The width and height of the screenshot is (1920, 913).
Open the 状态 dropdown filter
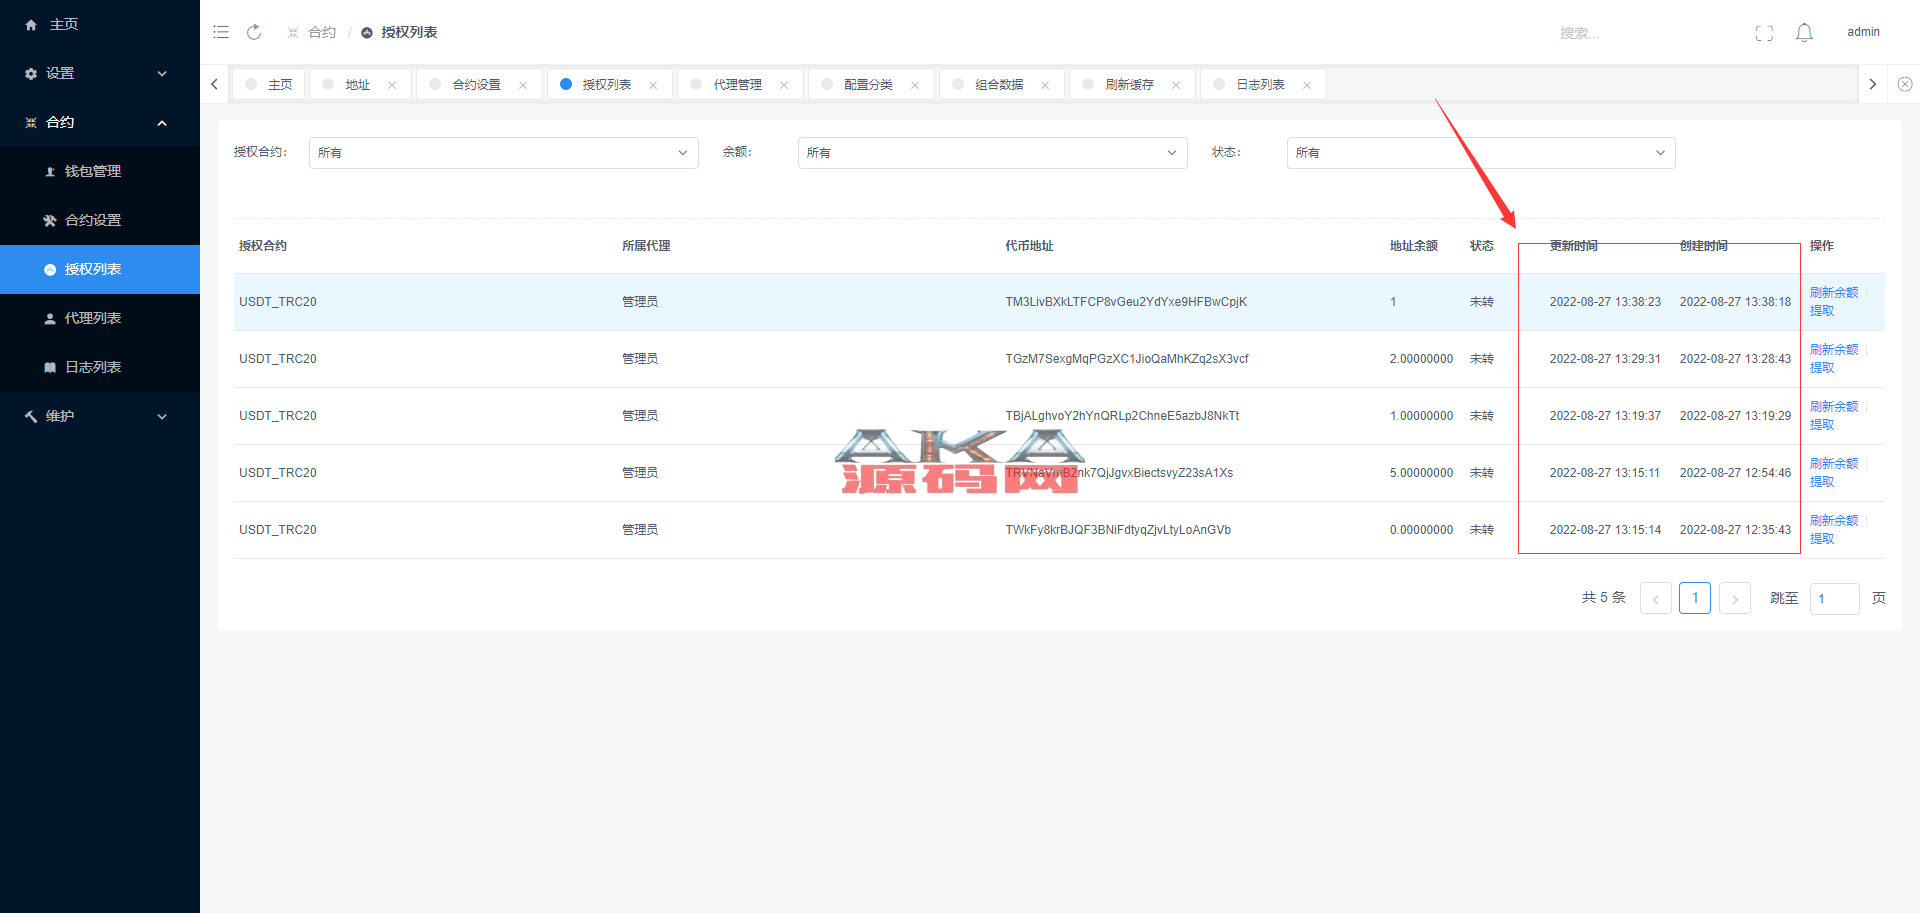coord(1480,153)
